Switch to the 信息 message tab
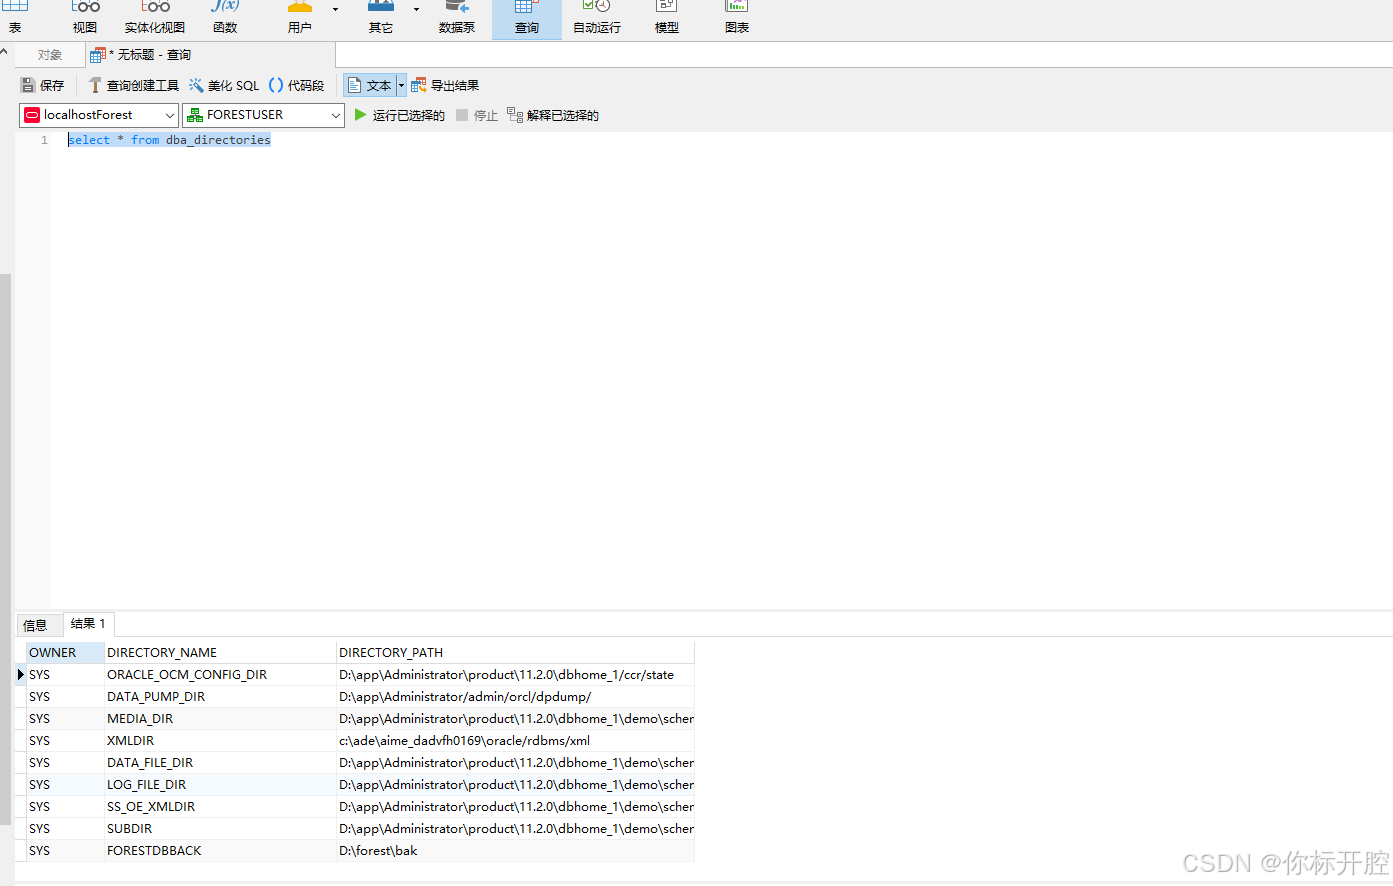The width and height of the screenshot is (1393, 886). point(37,623)
